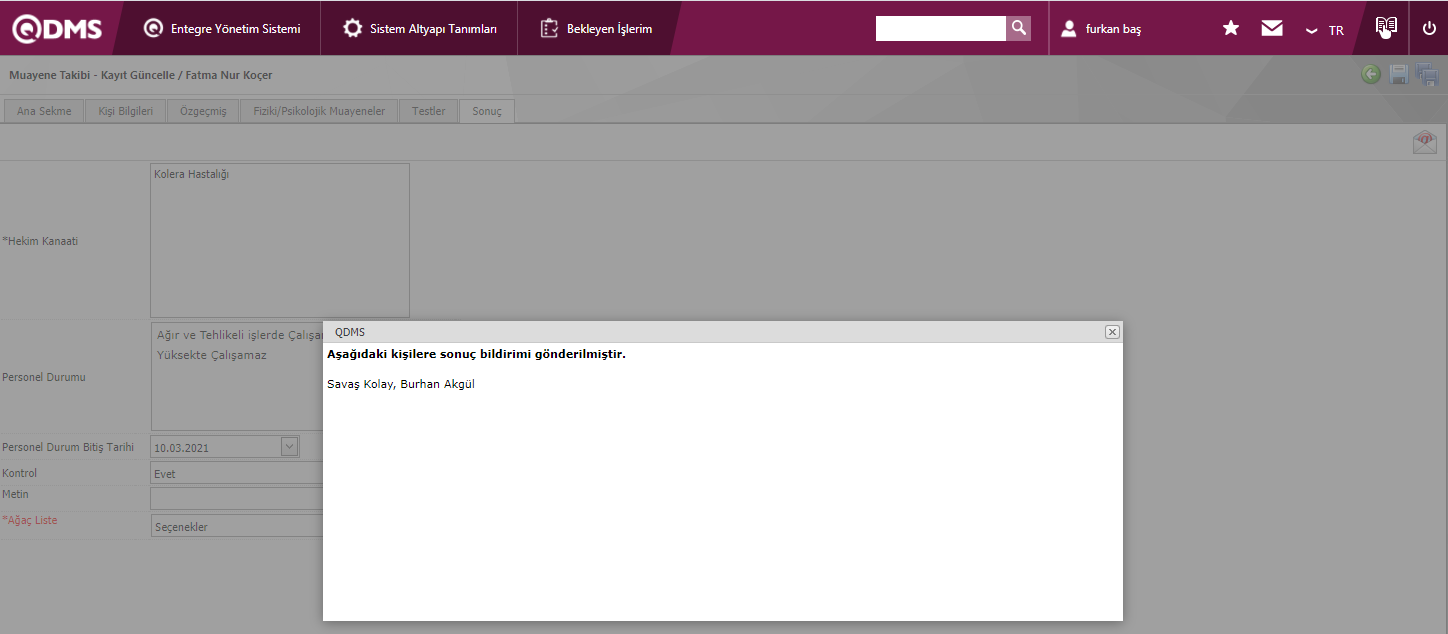
Task: Click the Kontrol label
Action: point(20,473)
